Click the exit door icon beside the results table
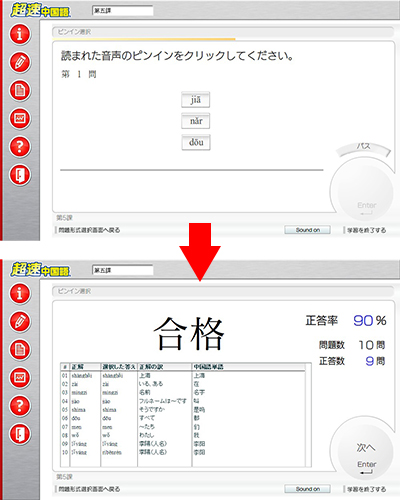 coord(20,434)
